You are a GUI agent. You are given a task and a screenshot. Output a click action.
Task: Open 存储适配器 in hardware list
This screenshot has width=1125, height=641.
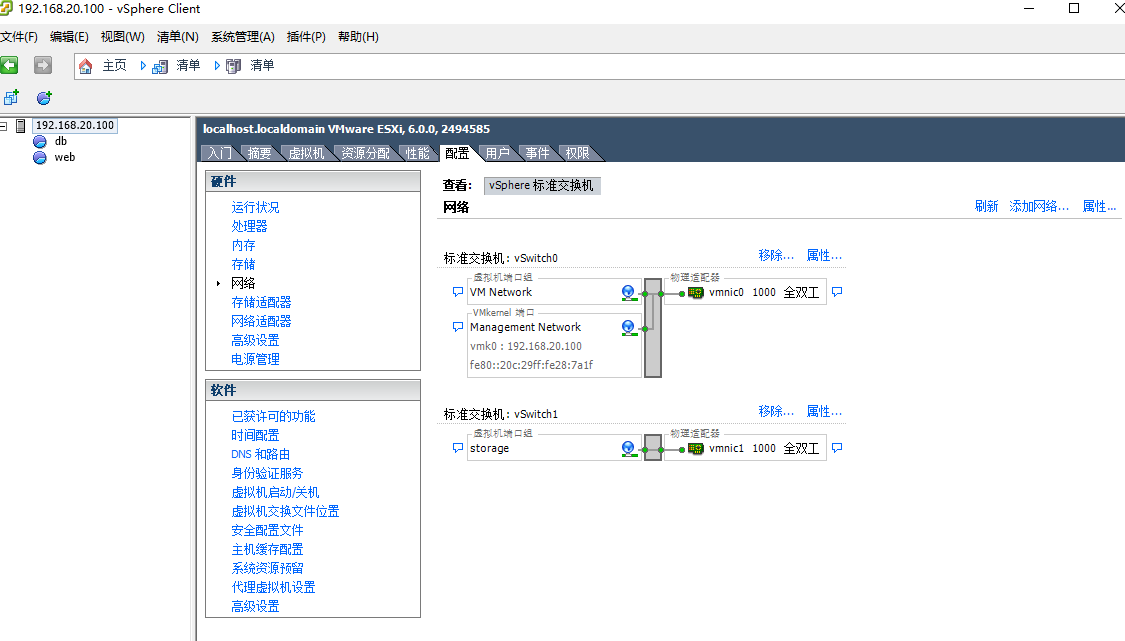point(261,302)
